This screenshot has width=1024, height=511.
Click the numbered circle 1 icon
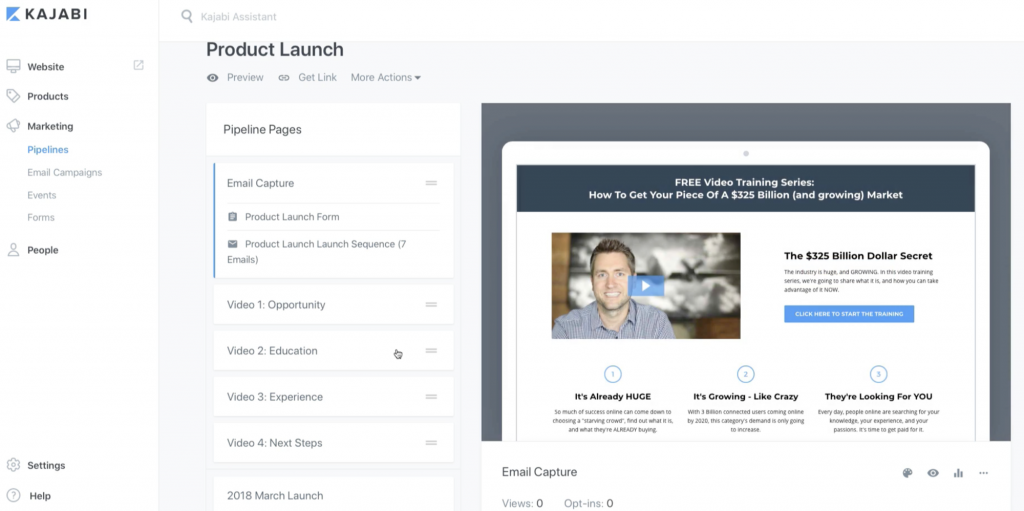613,374
